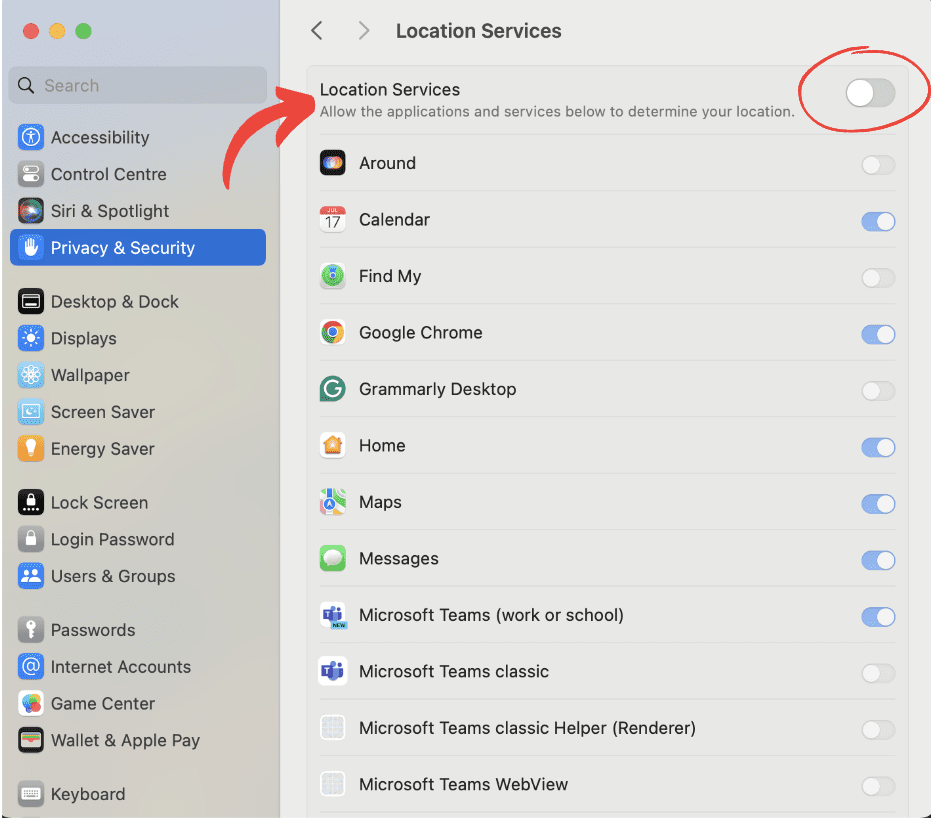The height and width of the screenshot is (820, 936).
Task: Open Internet Accounts settings
Action: (138, 667)
